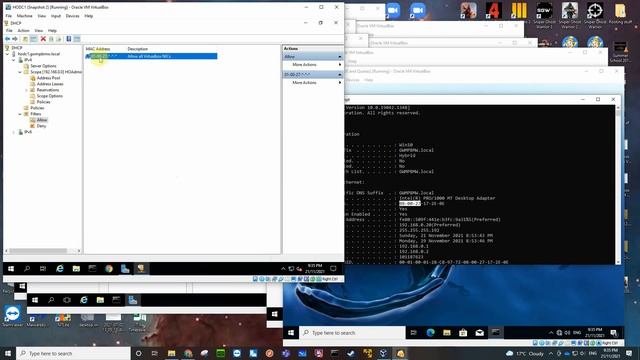Open DHCP console Help menu
Screen dimensions: 640x360
pyautogui.click(x=52, y=31)
